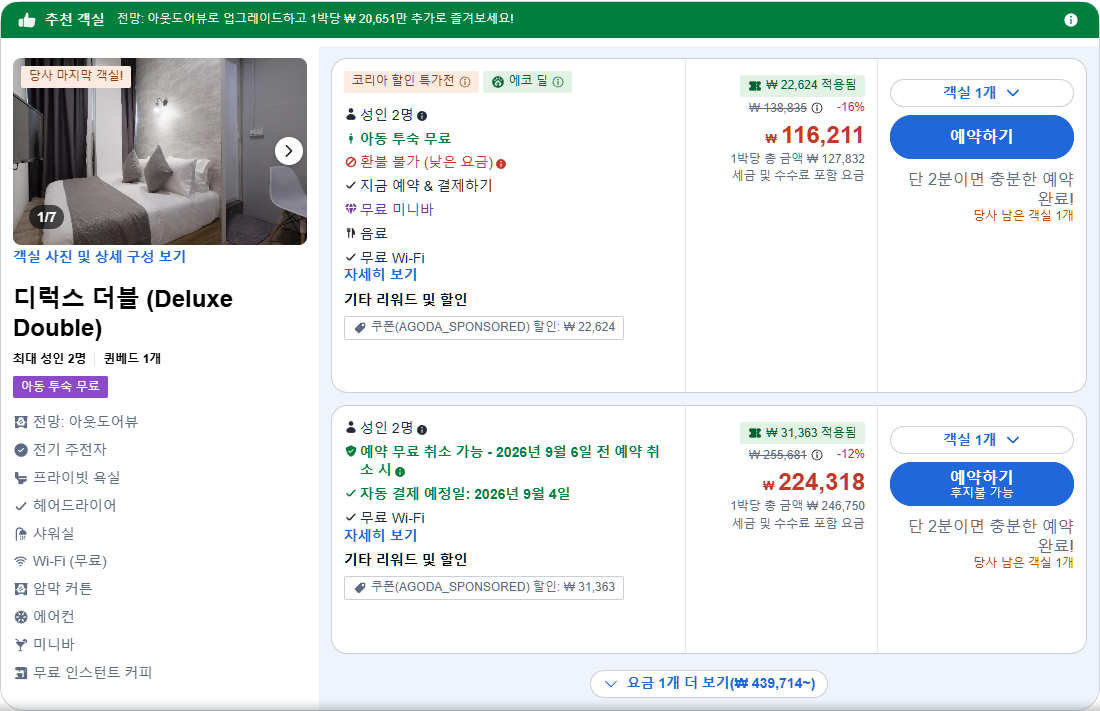Click the 1/7 photo counter badge

pos(47,217)
